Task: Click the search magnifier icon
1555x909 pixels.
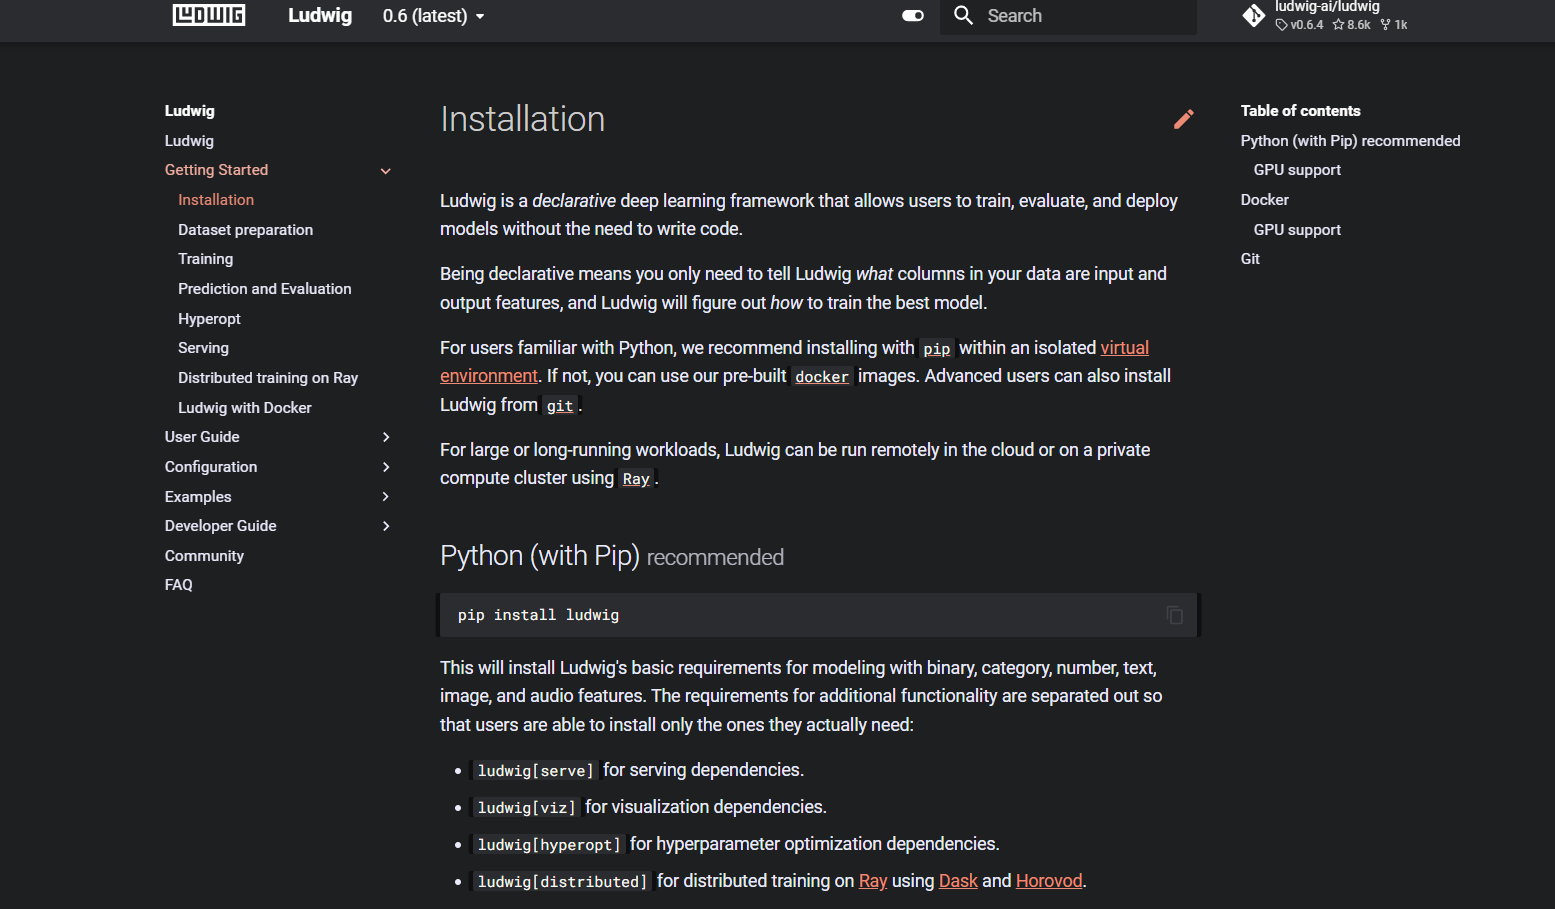Action: coord(963,15)
